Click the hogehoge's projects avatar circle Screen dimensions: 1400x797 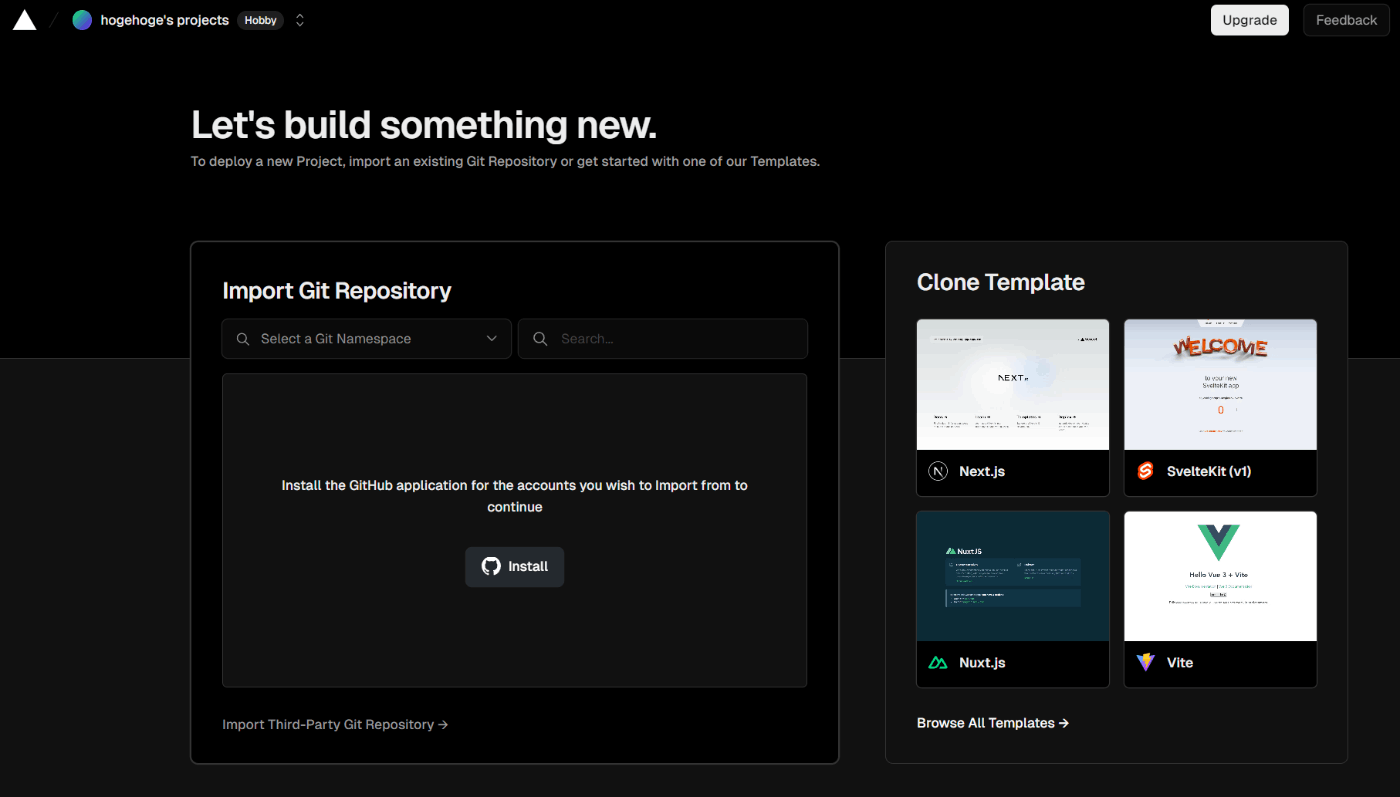(x=82, y=20)
